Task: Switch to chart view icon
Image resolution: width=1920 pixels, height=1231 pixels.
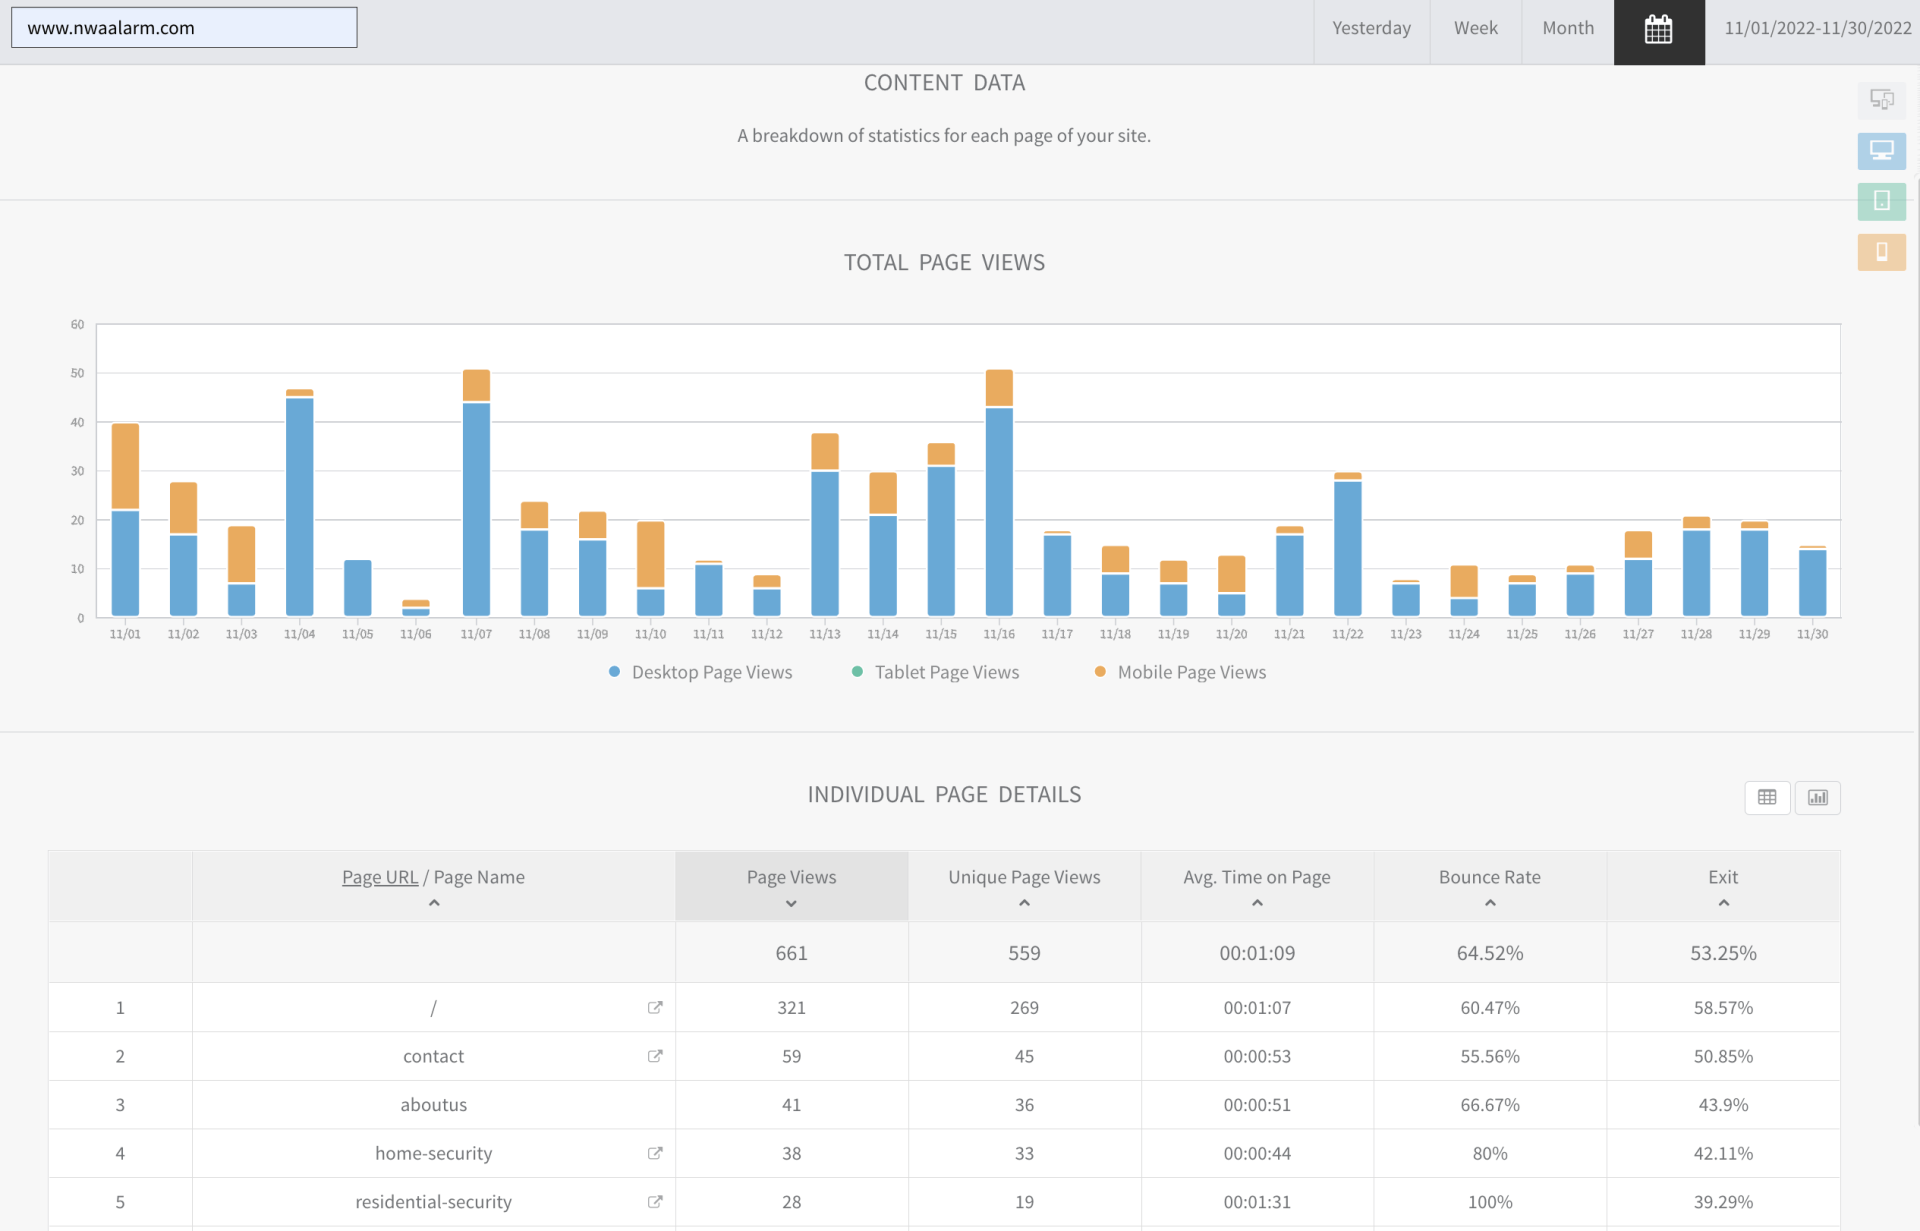Action: [x=1817, y=797]
